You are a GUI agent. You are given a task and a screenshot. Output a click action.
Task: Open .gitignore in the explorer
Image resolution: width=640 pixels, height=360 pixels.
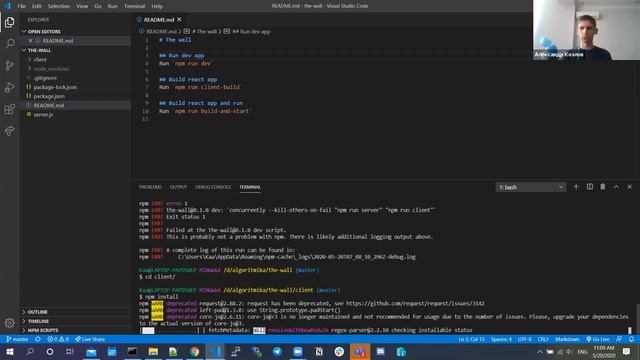(45, 78)
